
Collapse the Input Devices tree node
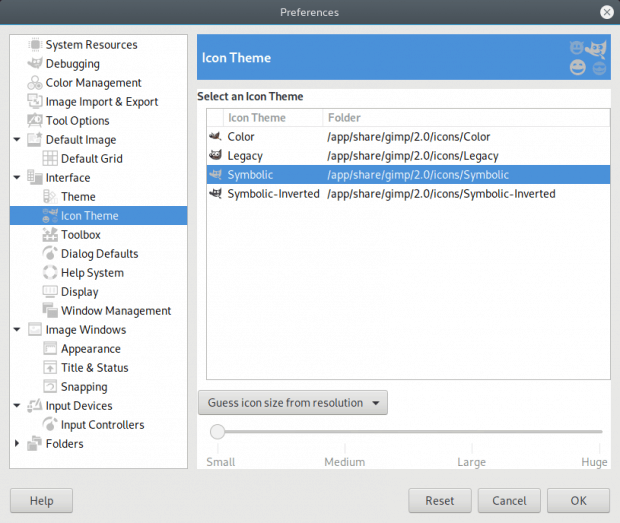click(17, 405)
